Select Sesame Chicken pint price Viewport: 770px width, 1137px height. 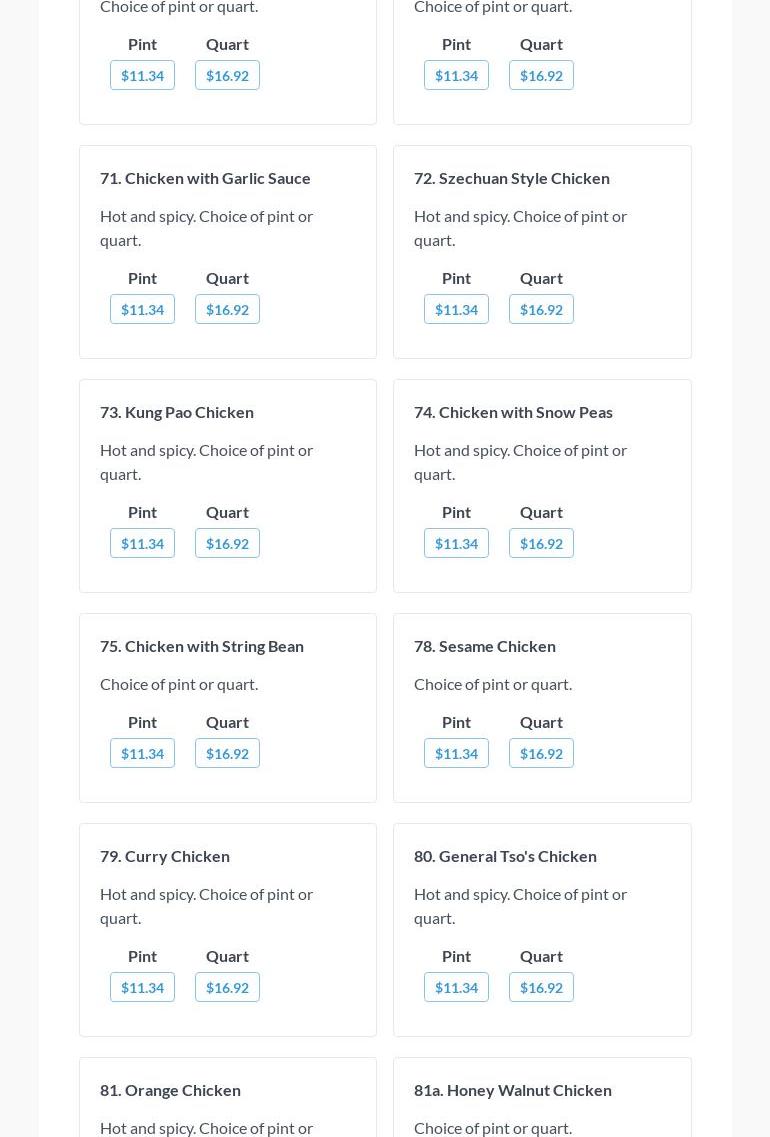[x=456, y=753]
